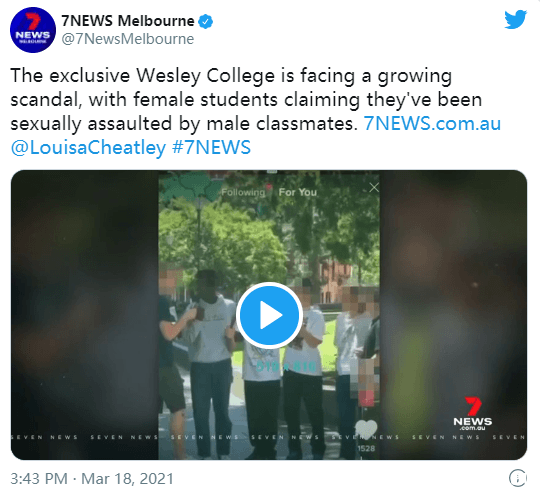Image resolution: width=540 pixels, height=489 pixels.
Task: Open the Twitter bird logo
Action: 515,20
